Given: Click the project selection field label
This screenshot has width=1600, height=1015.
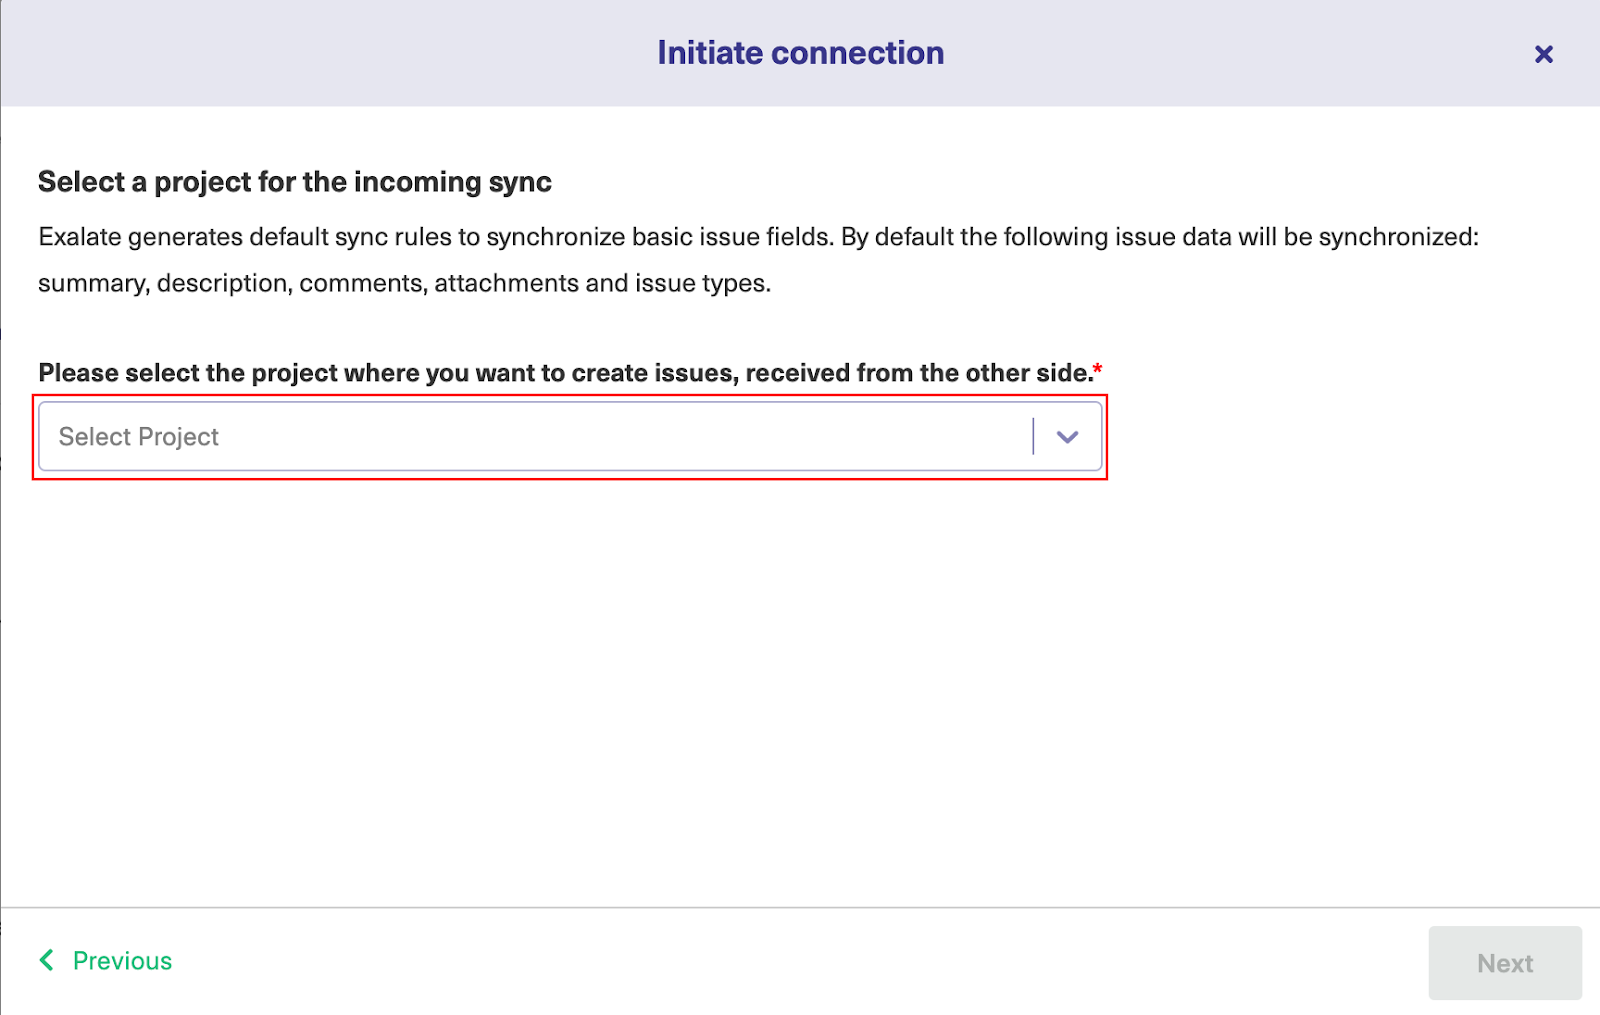Looking at the screenshot, I should click(565, 373).
